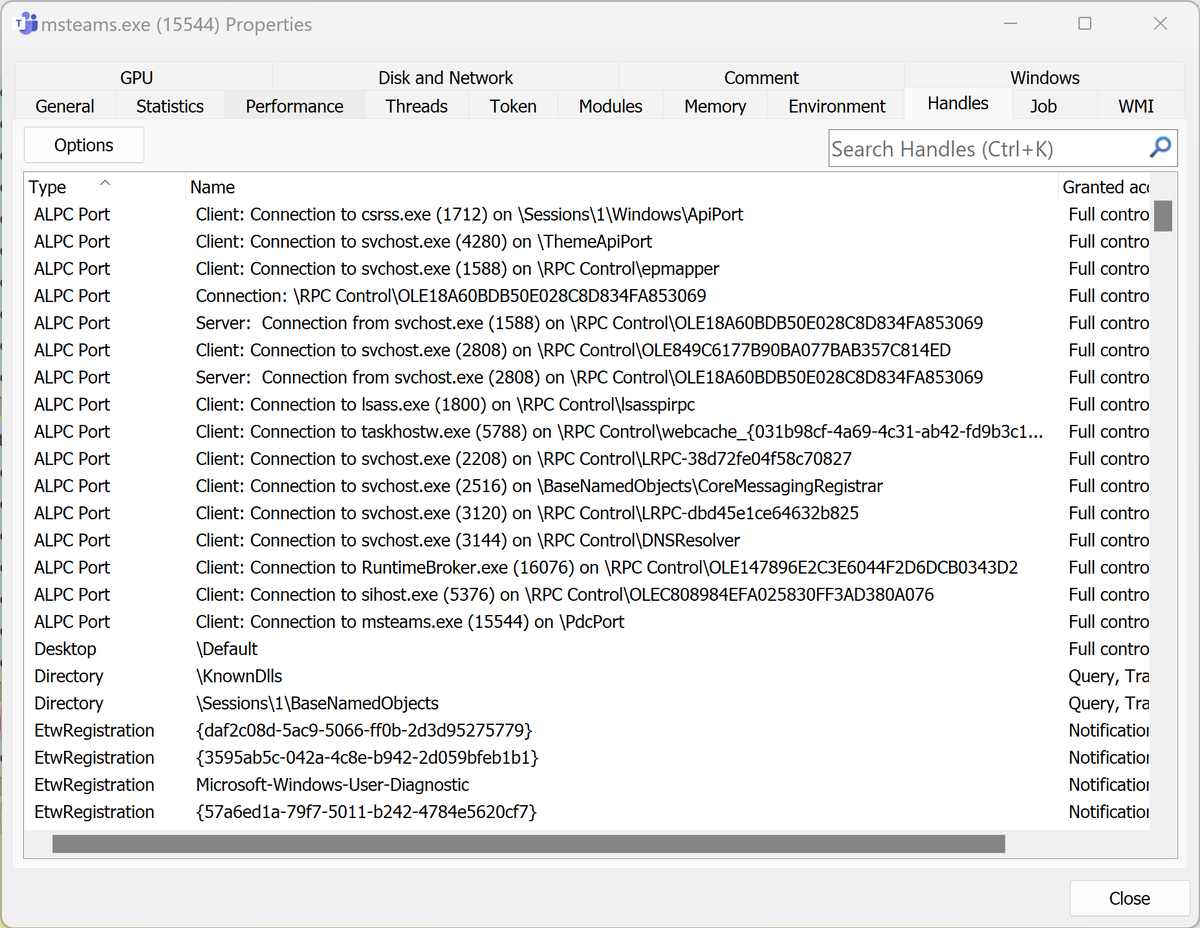
Task: Sort by Granted access column header
Action: [1104, 187]
